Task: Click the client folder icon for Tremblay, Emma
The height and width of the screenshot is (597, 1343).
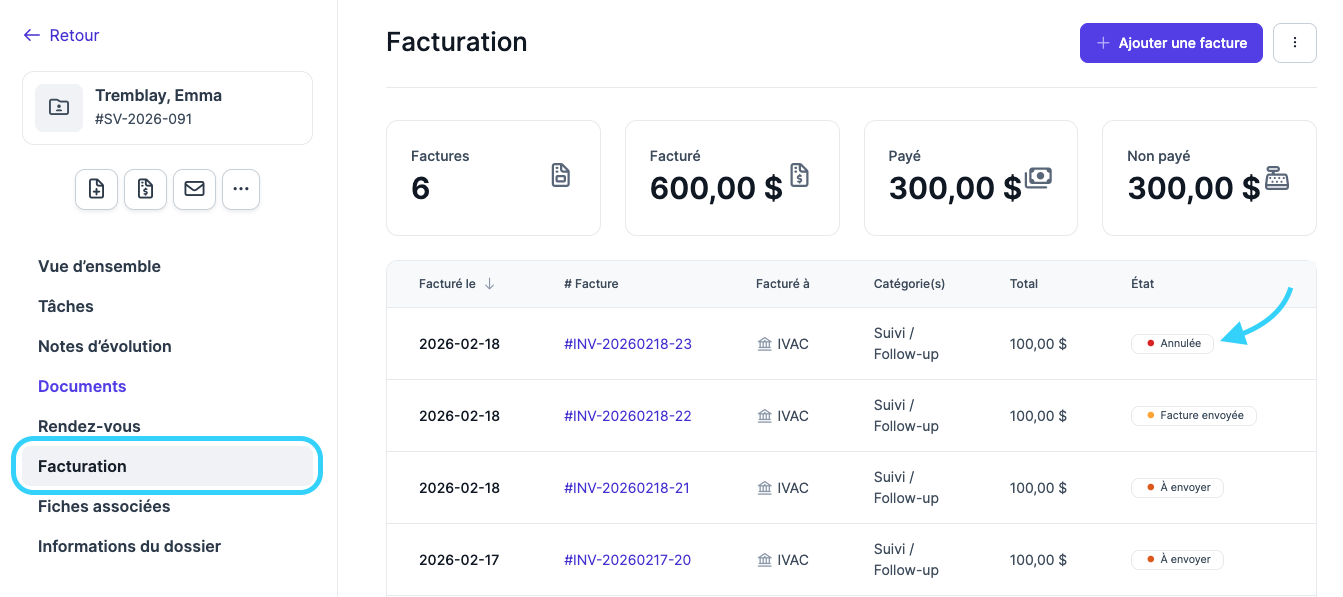Action: pyautogui.click(x=59, y=108)
